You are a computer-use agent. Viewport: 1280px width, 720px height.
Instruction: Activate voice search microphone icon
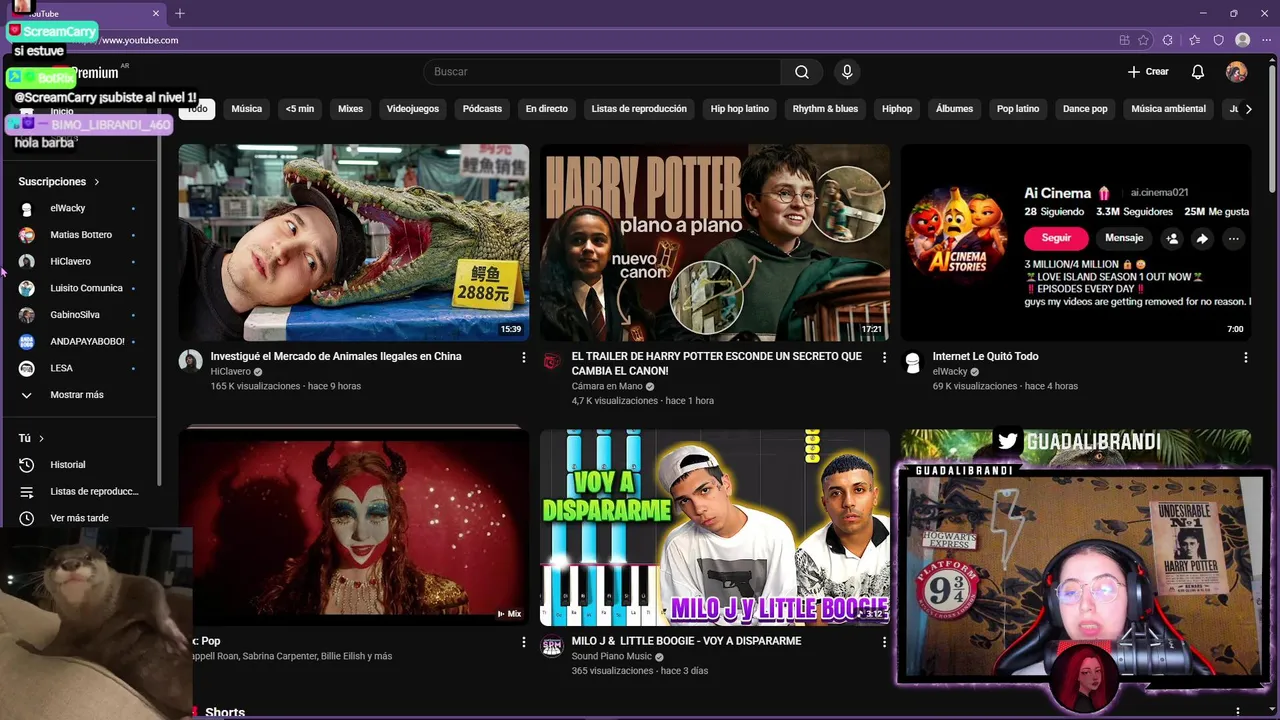click(x=847, y=72)
